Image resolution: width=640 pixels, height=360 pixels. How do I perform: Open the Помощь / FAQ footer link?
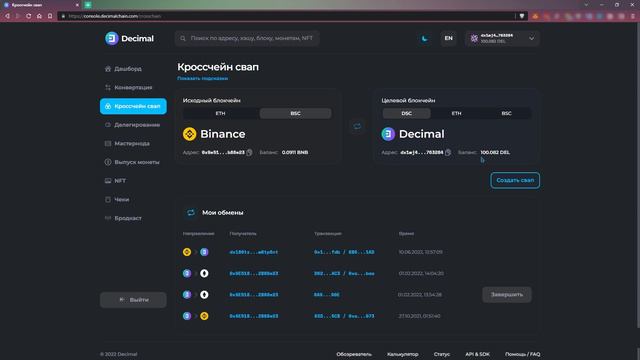[x=522, y=354]
